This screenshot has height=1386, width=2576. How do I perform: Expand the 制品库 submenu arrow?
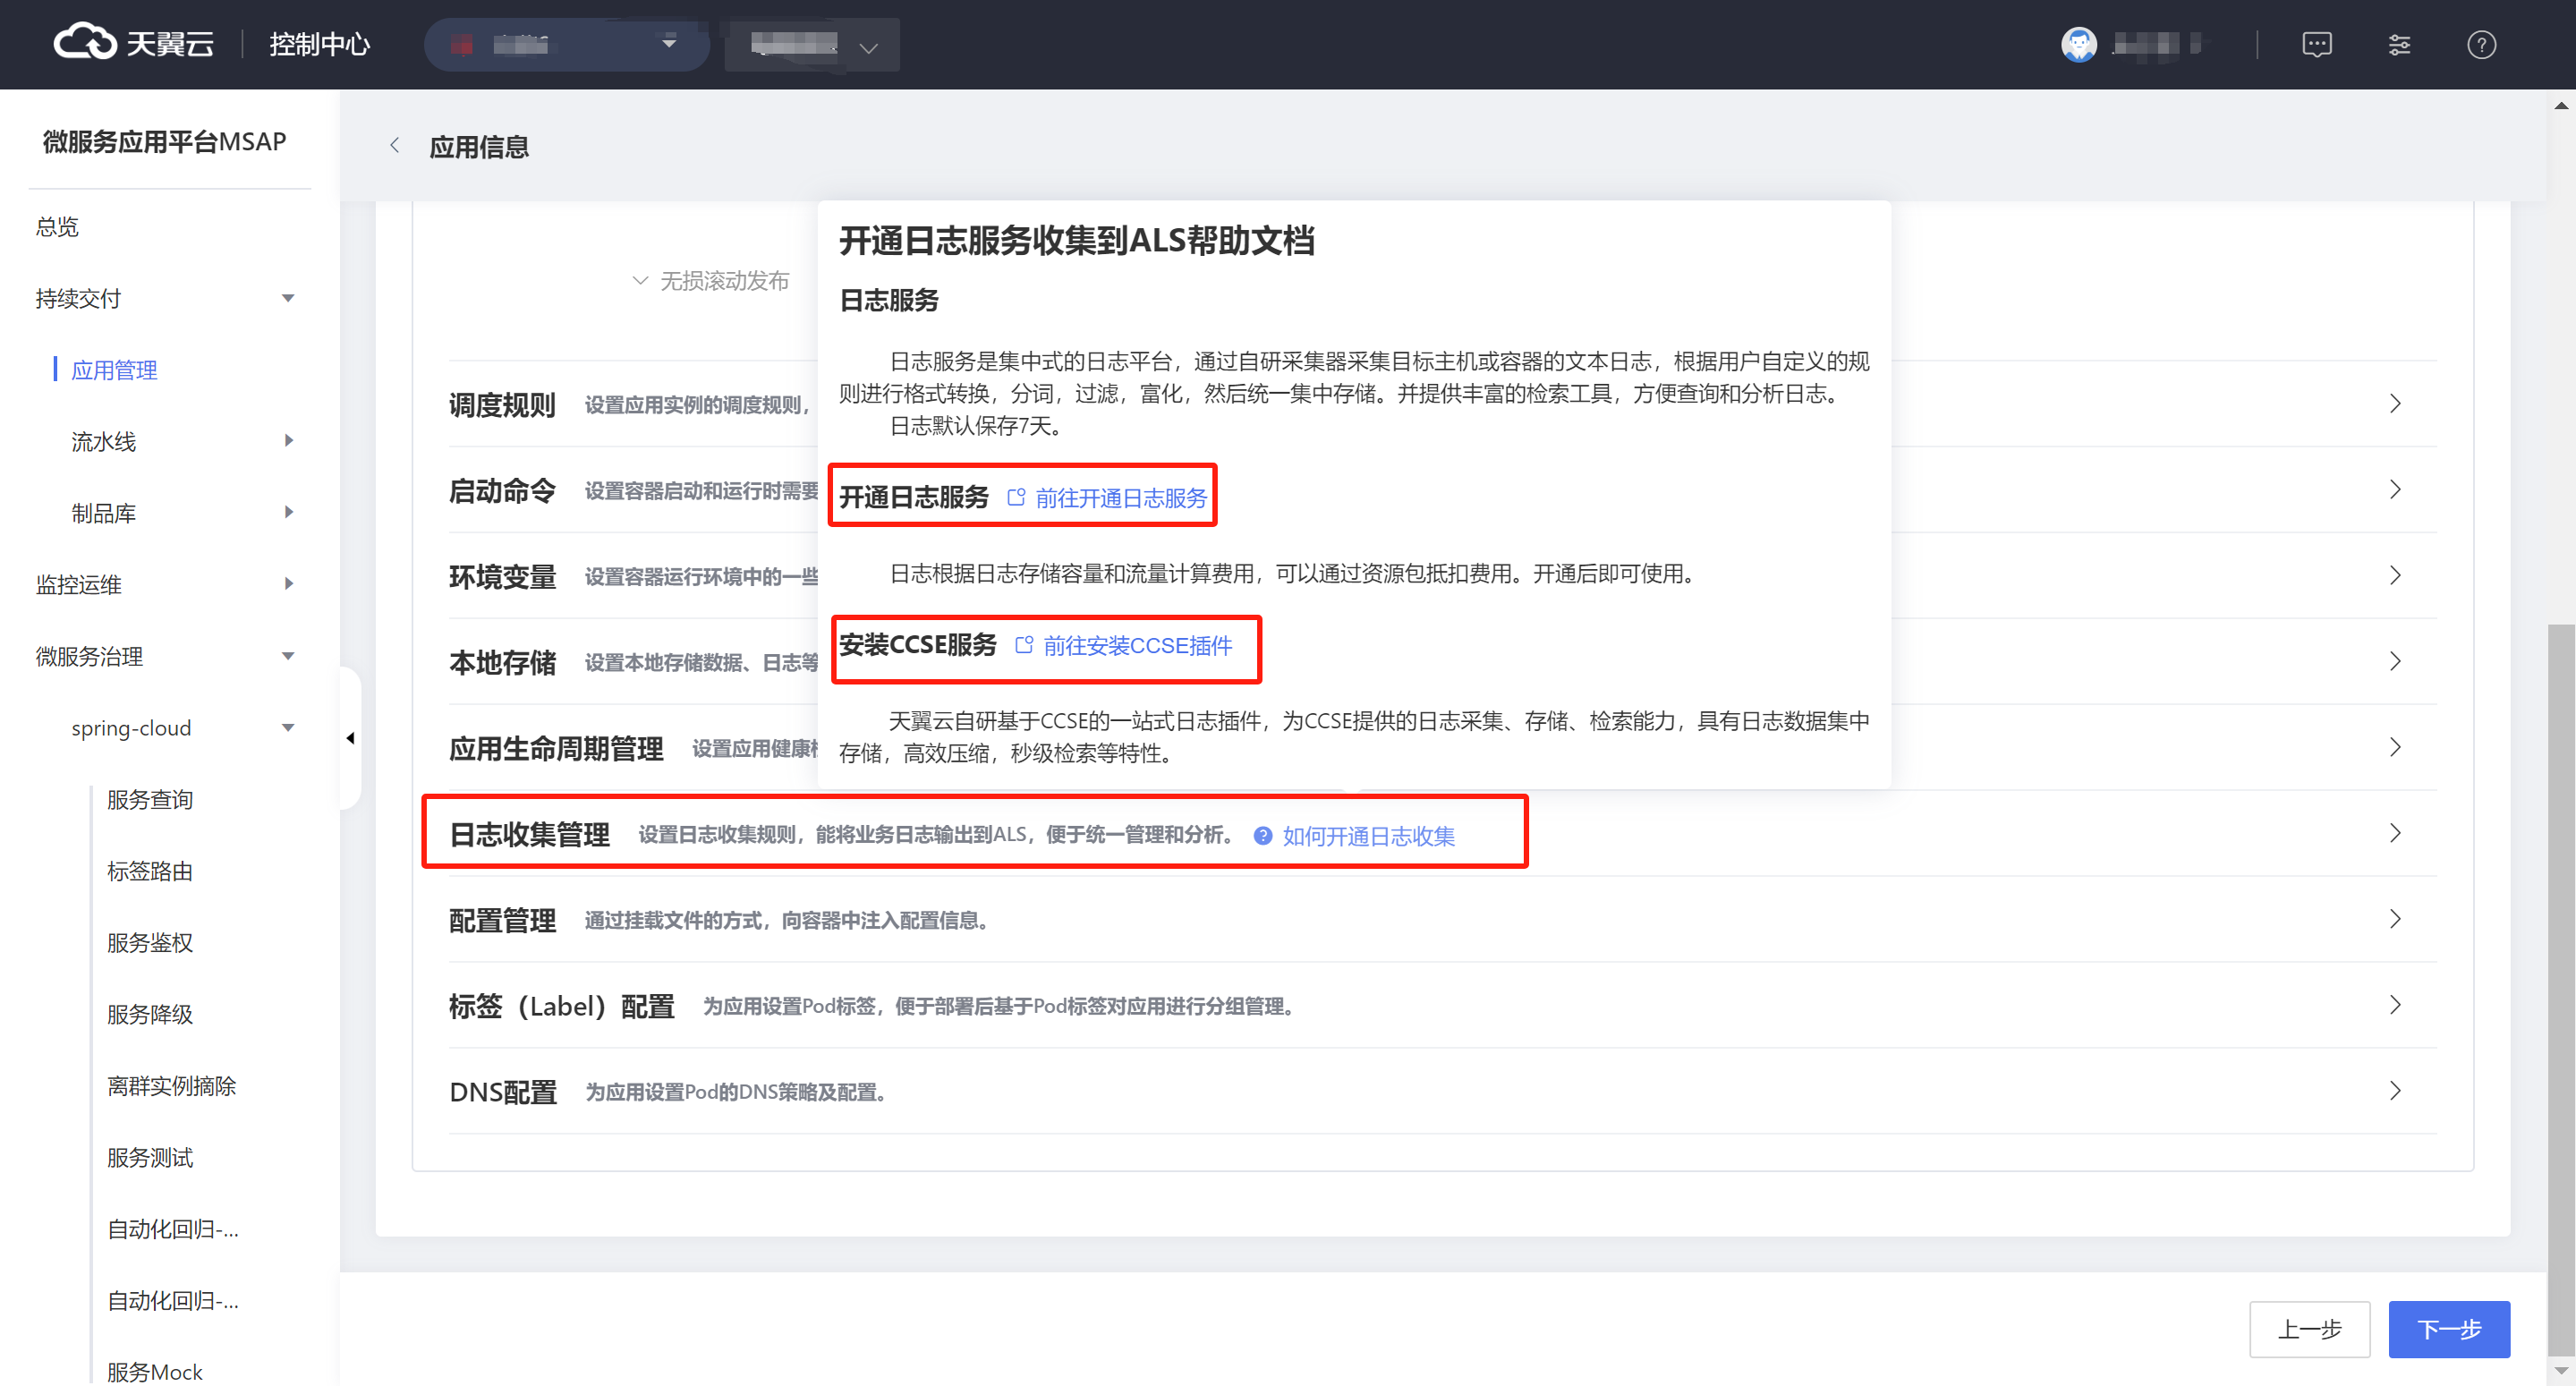pyautogui.click(x=288, y=512)
